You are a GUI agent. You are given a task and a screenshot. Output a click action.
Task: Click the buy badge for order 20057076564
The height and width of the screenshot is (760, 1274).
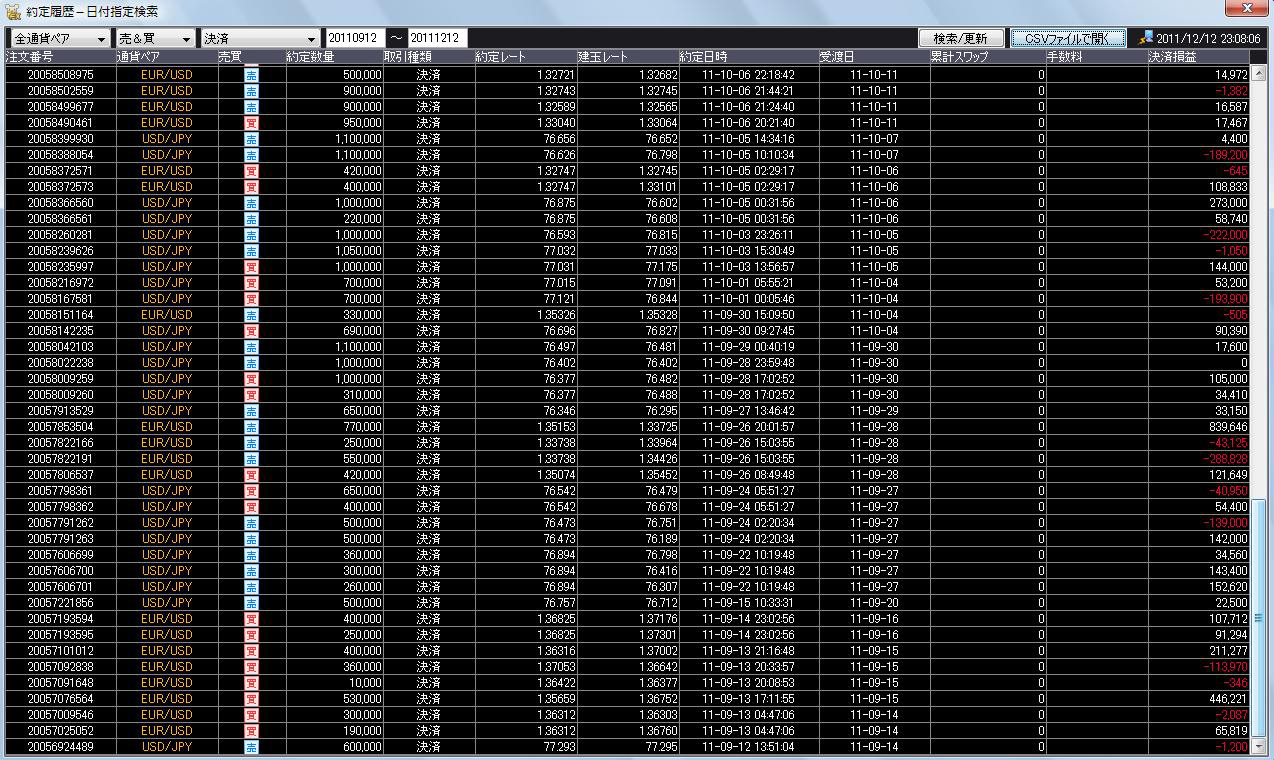(x=251, y=699)
